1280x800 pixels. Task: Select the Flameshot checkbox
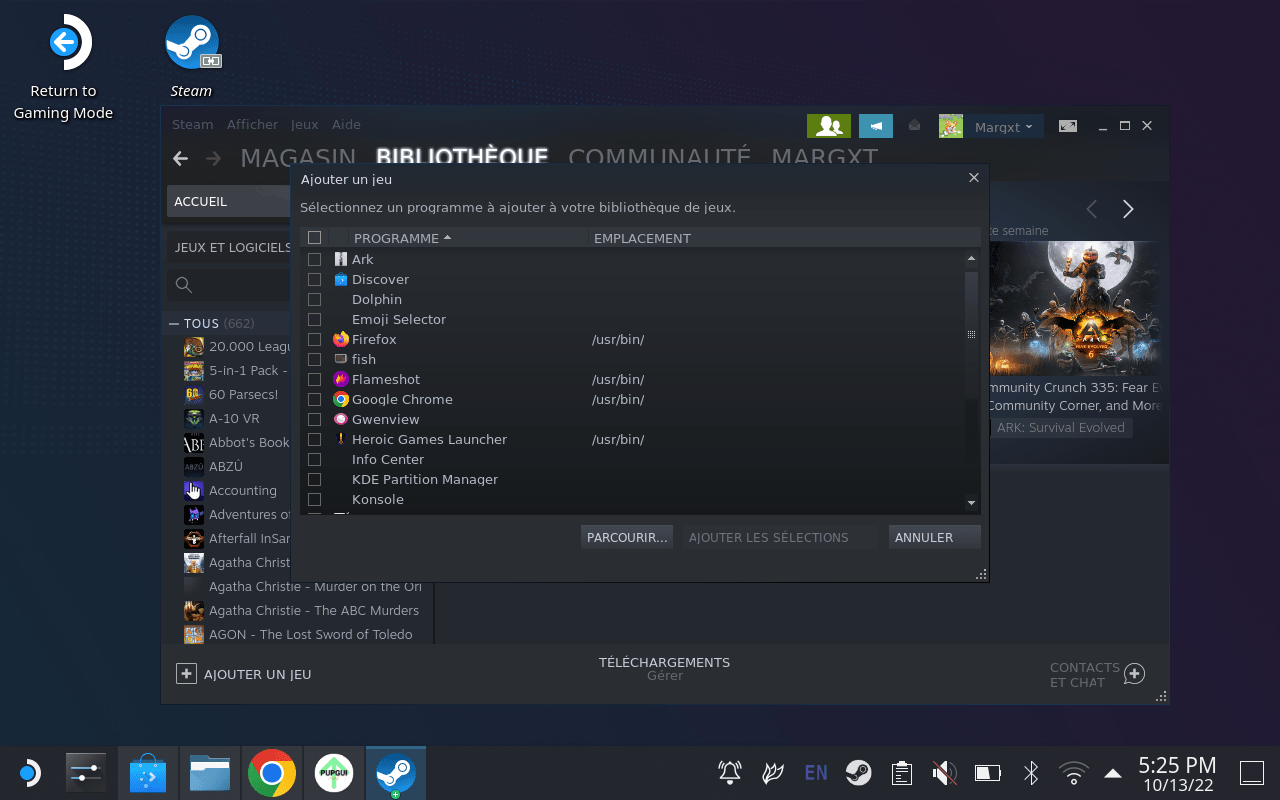(x=314, y=379)
